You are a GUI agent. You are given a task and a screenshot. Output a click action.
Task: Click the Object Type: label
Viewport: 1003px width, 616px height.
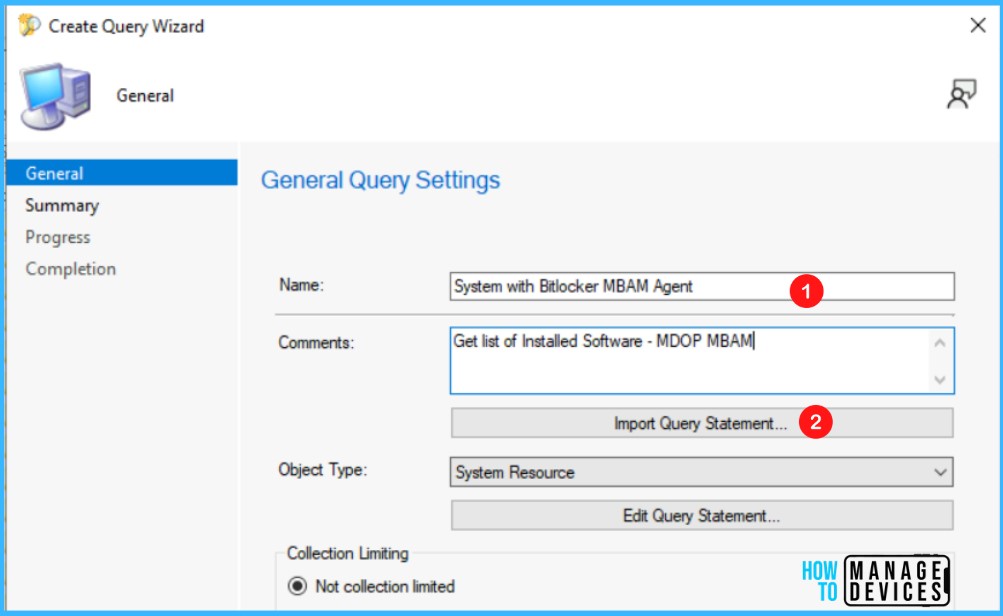point(322,470)
